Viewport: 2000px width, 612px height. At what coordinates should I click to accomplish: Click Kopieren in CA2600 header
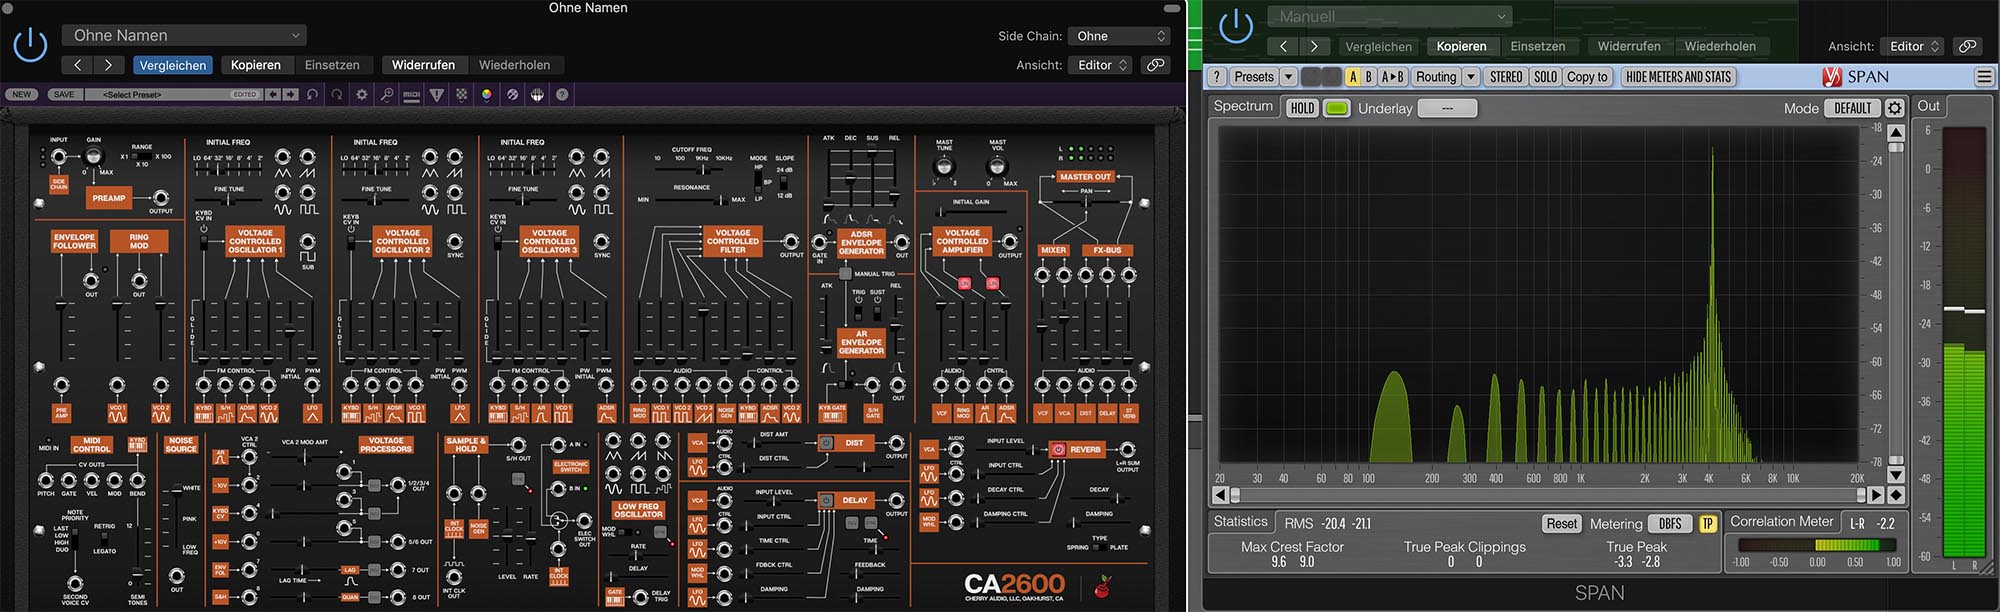[x=256, y=65]
